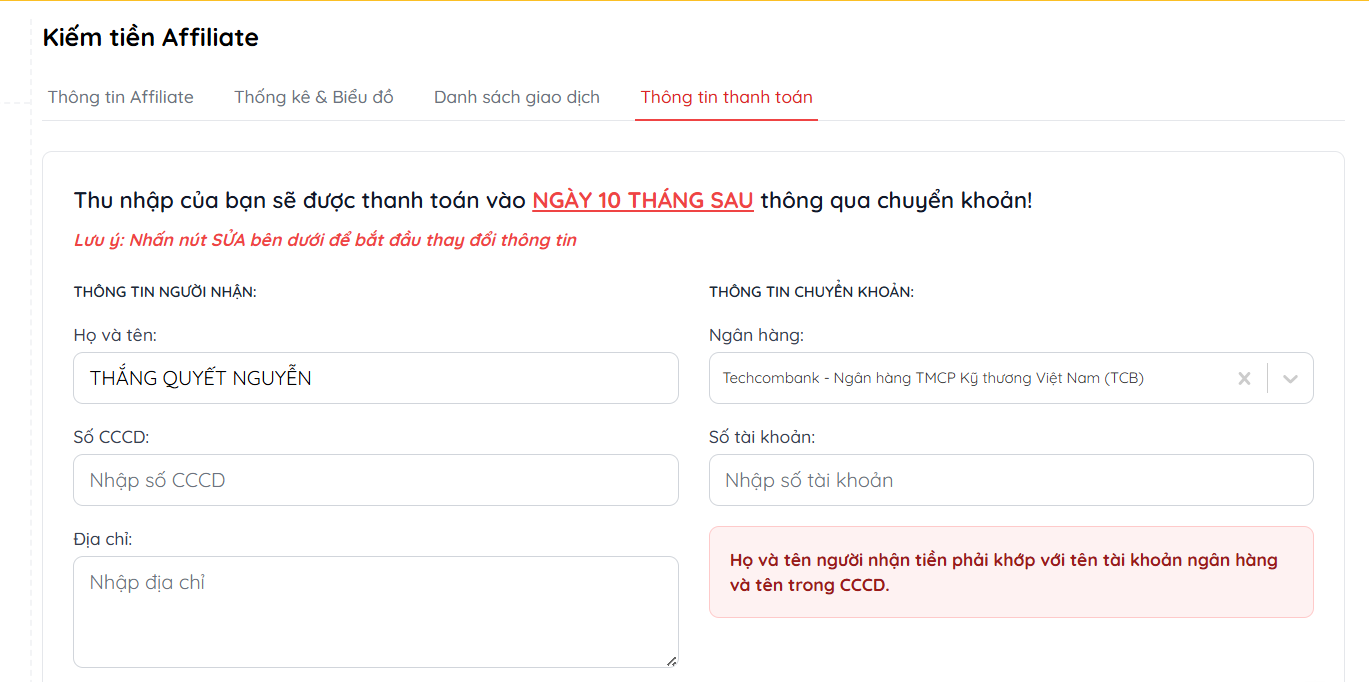Screen dimensions: 1369x682
Task: Click the Số CCCD label
Action: pyautogui.click(x=111, y=437)
